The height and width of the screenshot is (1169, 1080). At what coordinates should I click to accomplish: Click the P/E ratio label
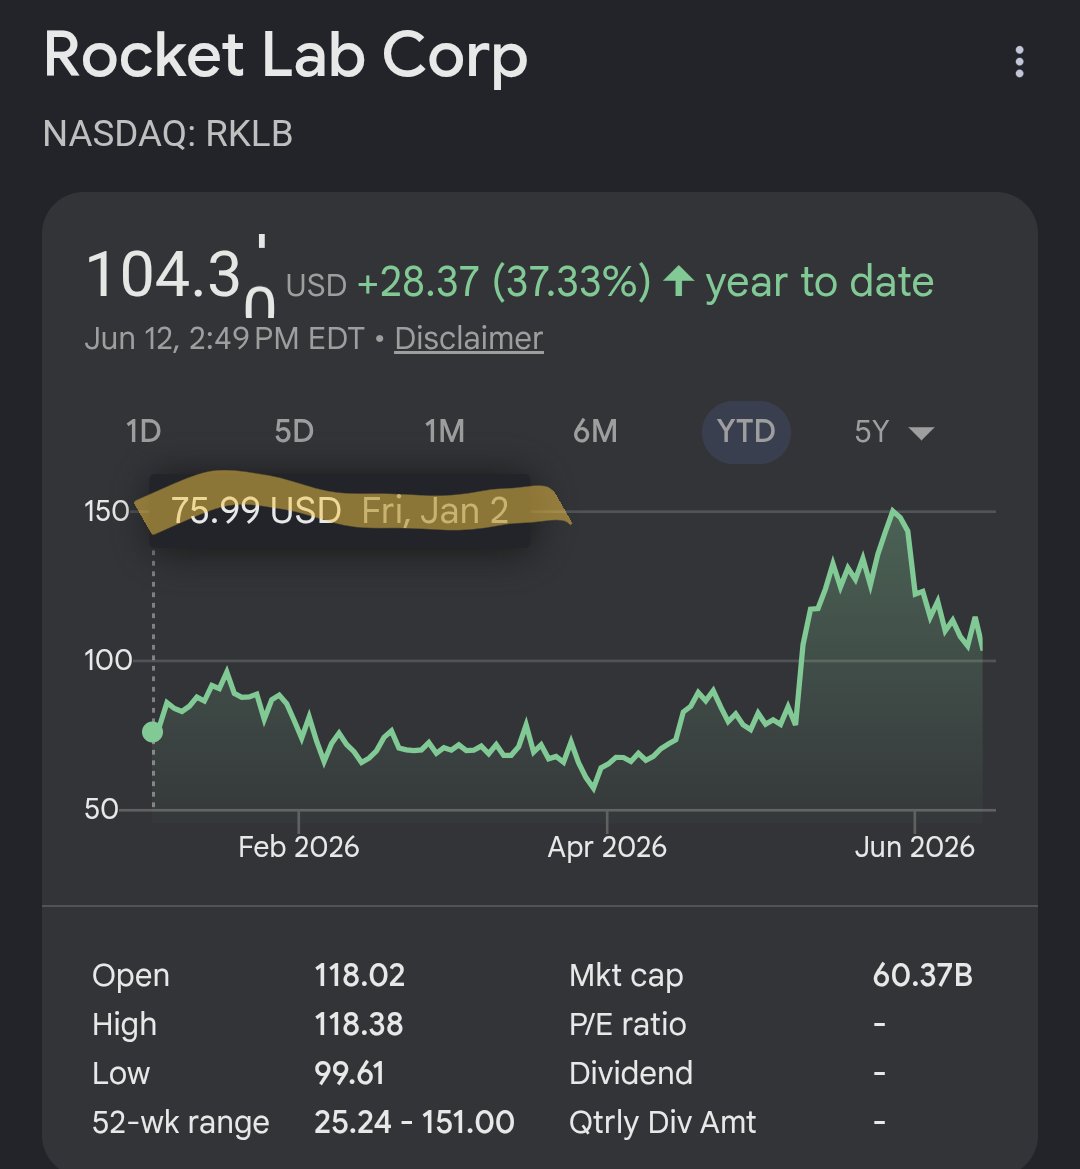point(628,1024)
